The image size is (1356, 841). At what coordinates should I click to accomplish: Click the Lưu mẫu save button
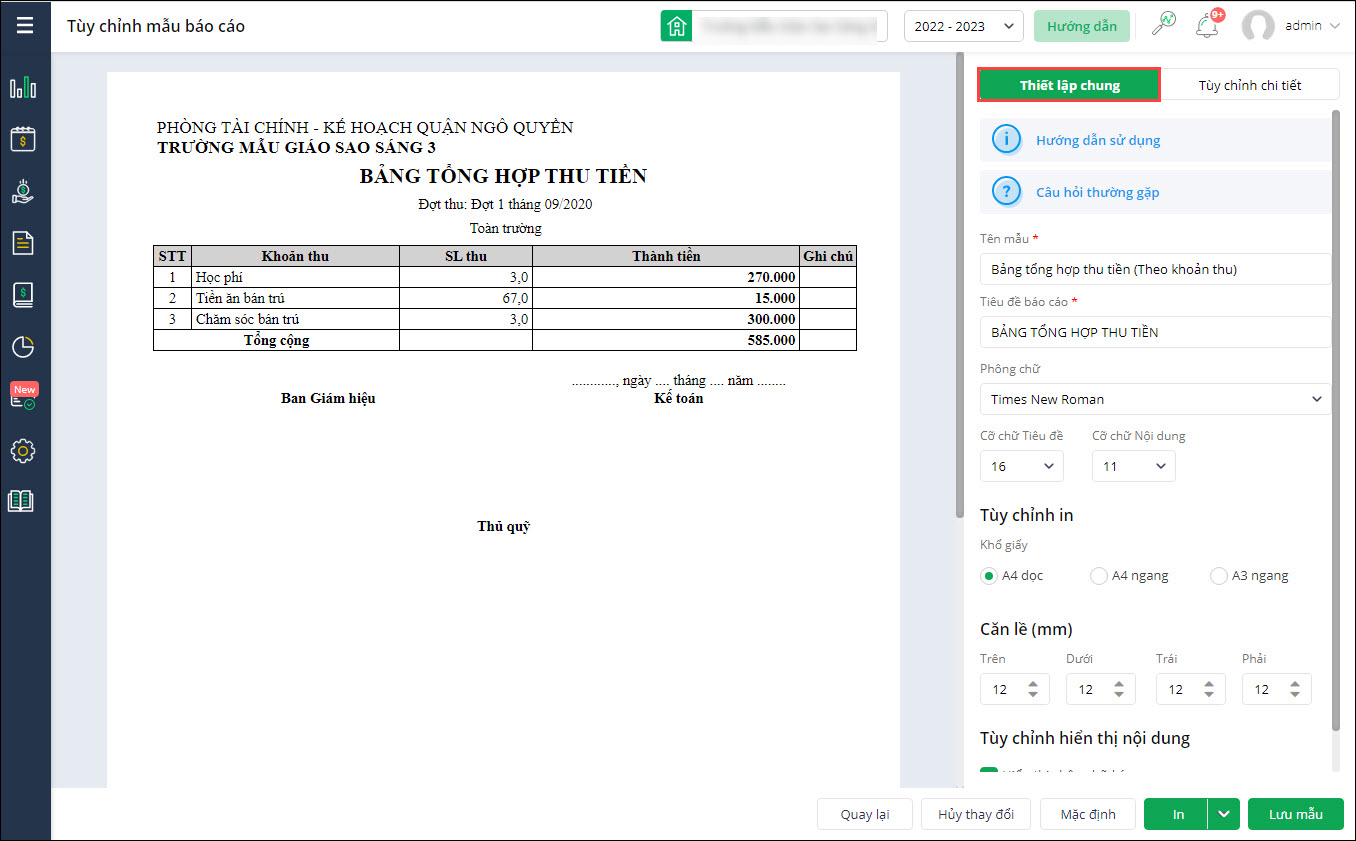[1296, 814]
